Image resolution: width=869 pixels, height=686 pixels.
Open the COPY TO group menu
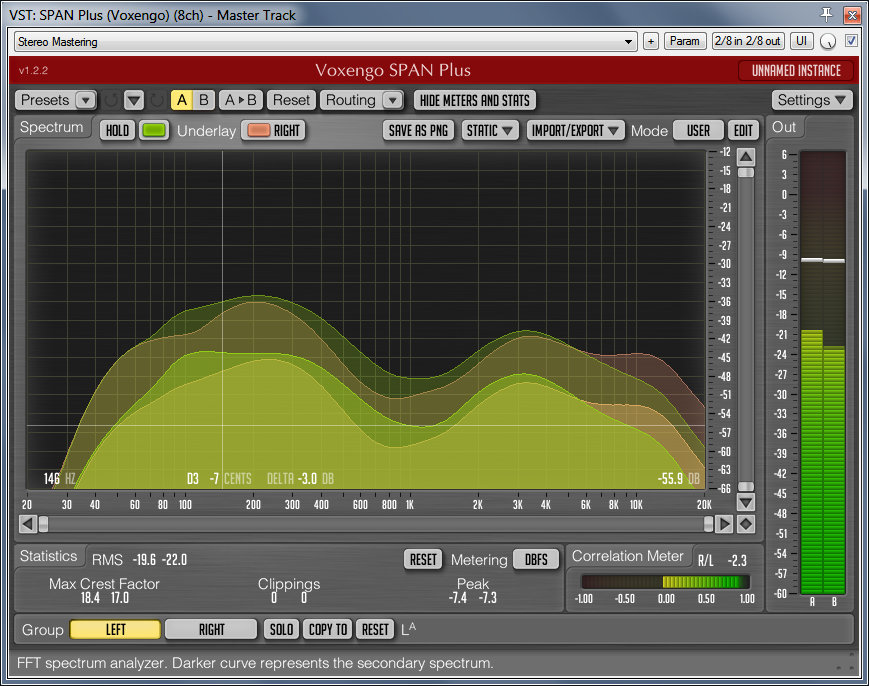(x=328, y=629)
